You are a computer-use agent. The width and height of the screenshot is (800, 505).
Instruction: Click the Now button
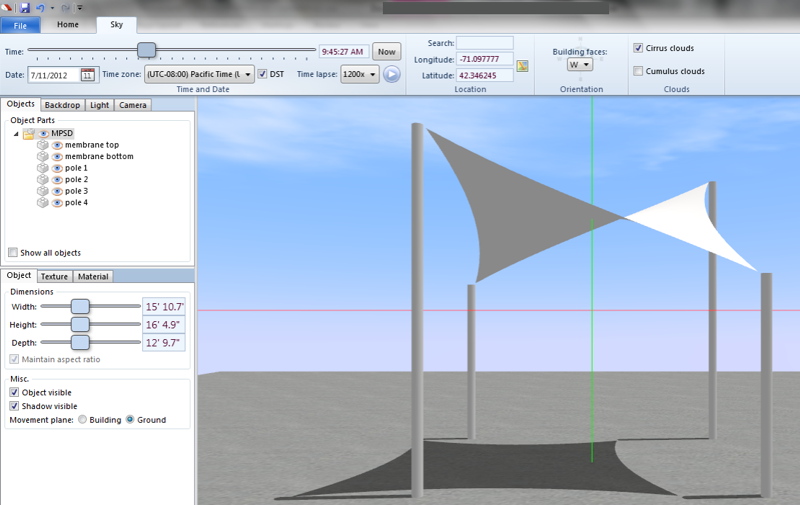[386, 51]
